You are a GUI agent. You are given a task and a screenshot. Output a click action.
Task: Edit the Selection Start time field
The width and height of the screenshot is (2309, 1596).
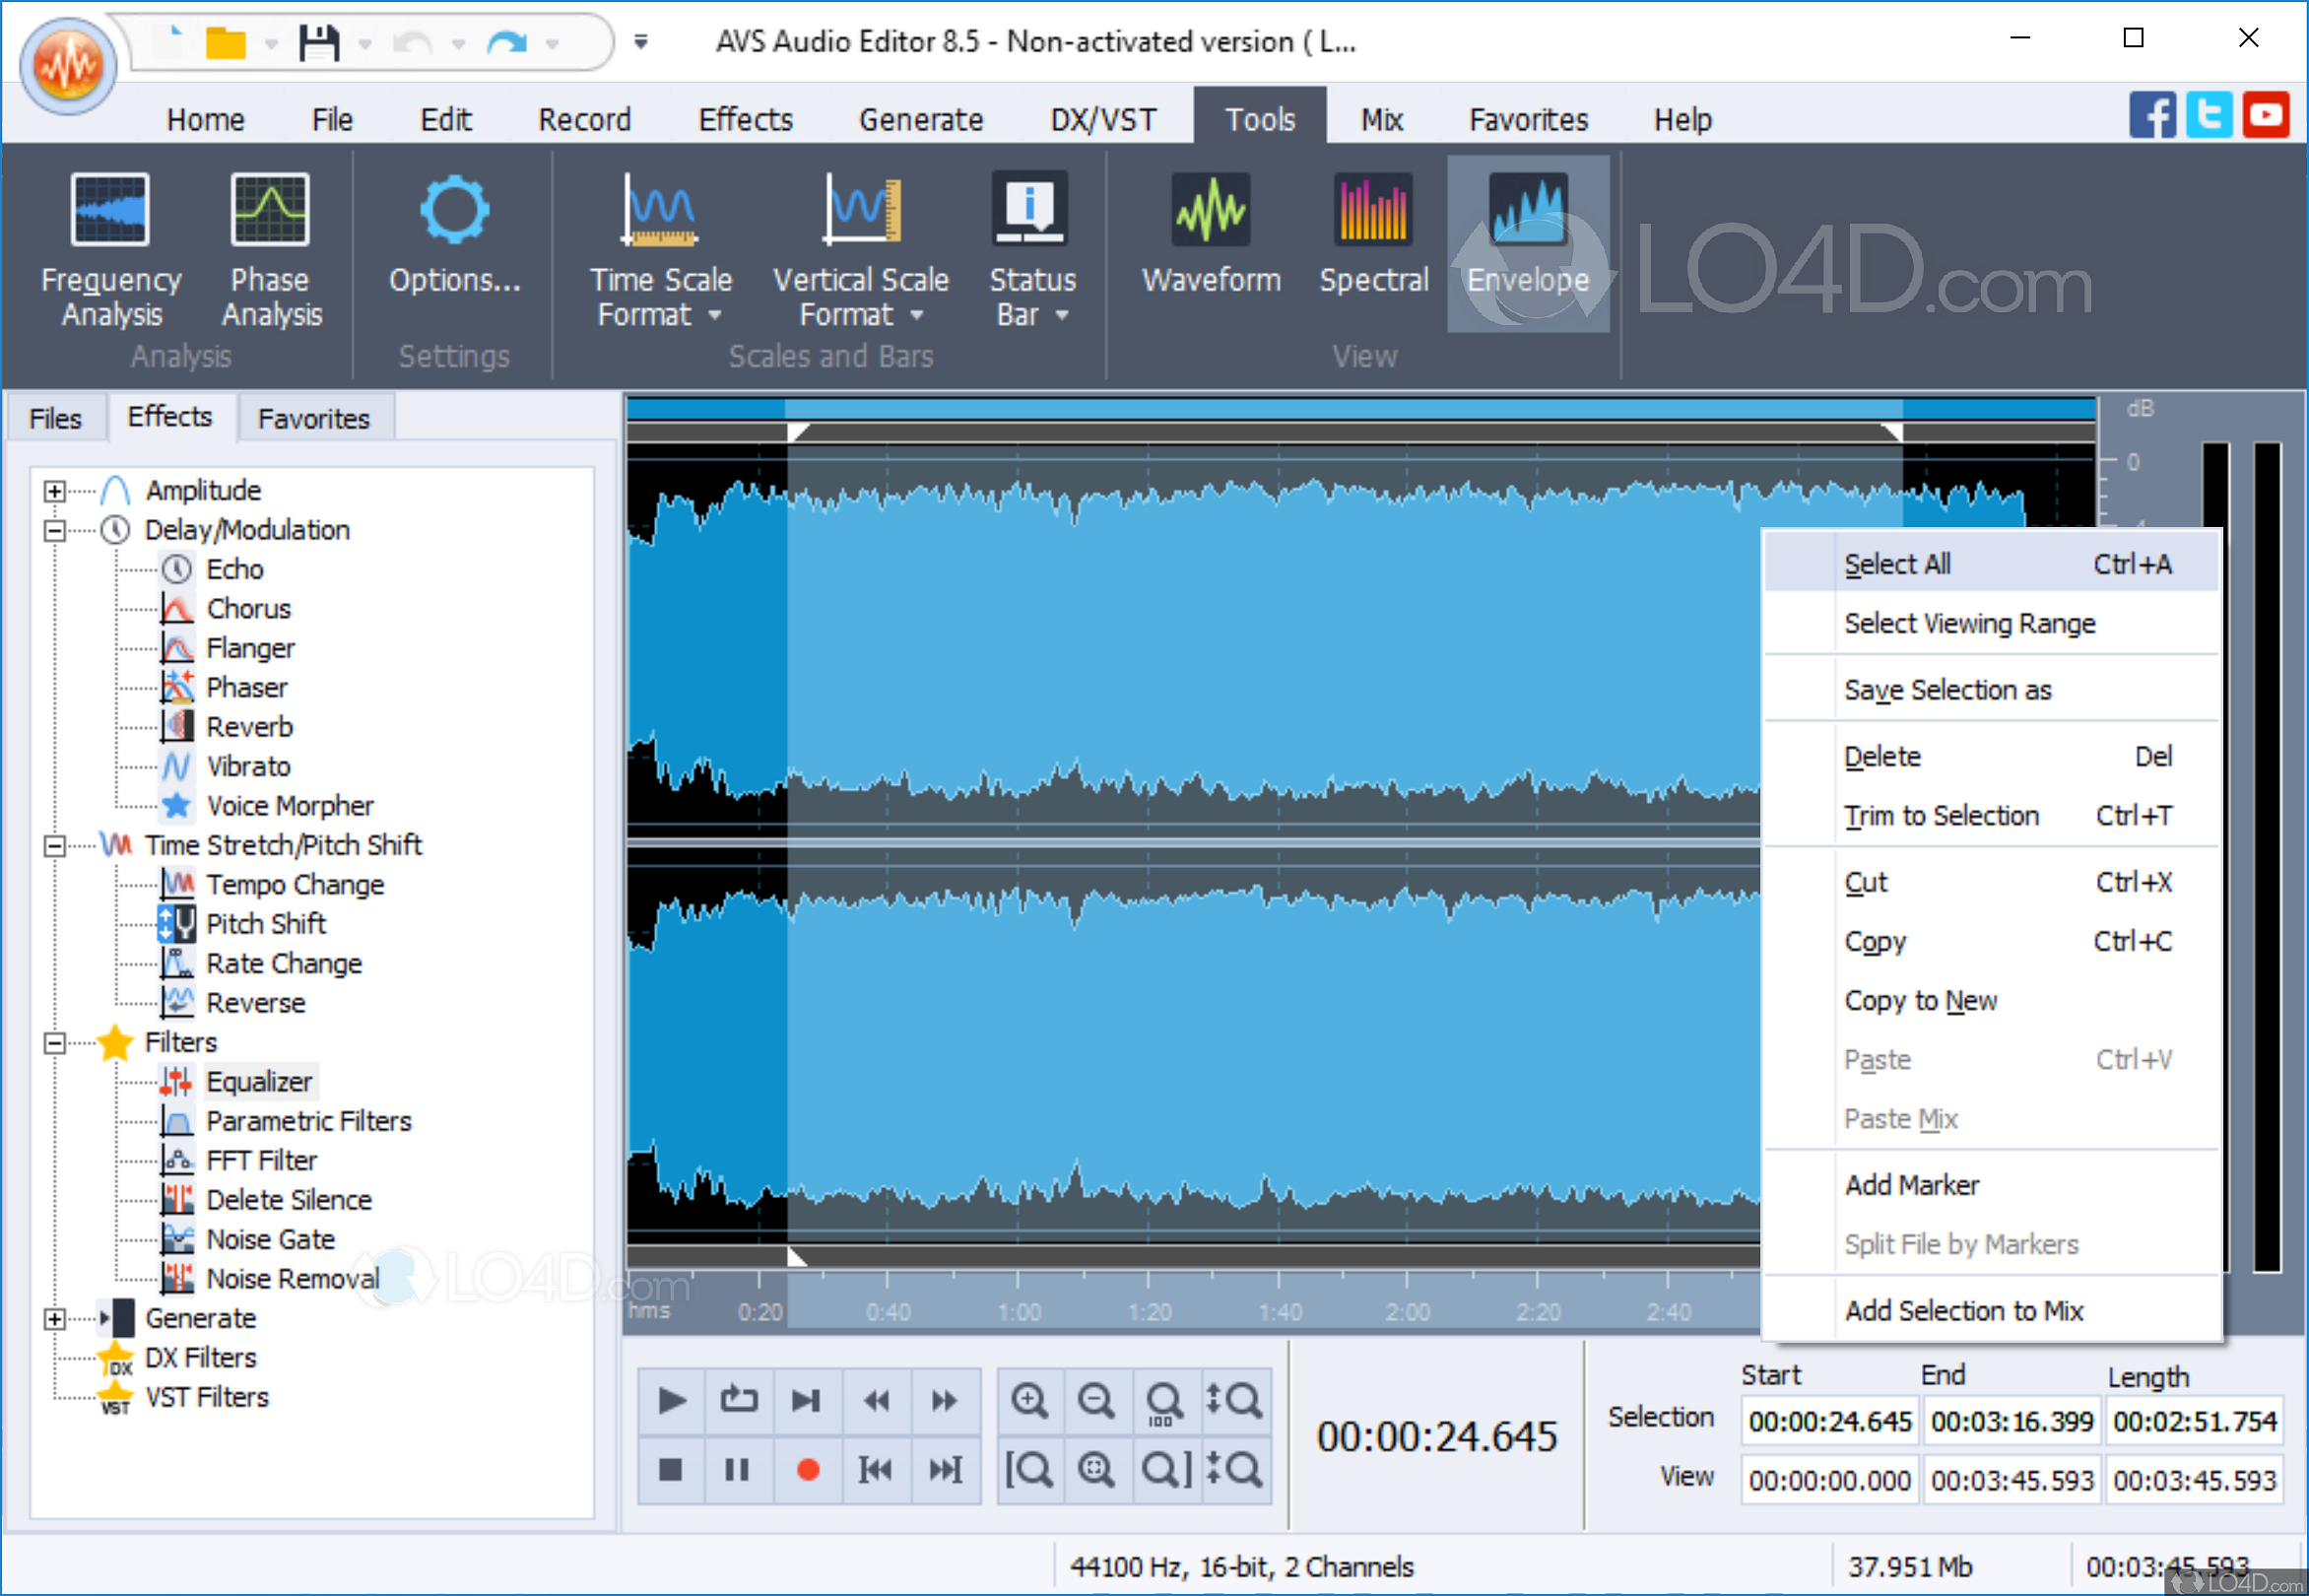[1828, 1420]
